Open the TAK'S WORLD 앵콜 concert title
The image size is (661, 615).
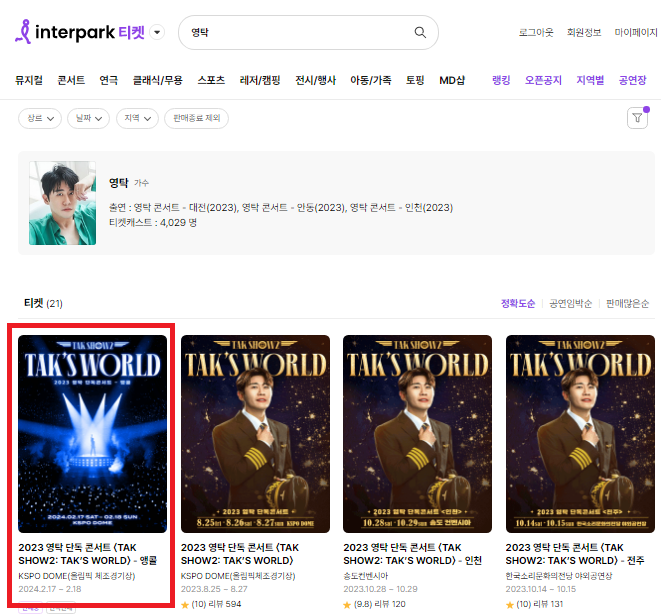[x=88, y=554]
